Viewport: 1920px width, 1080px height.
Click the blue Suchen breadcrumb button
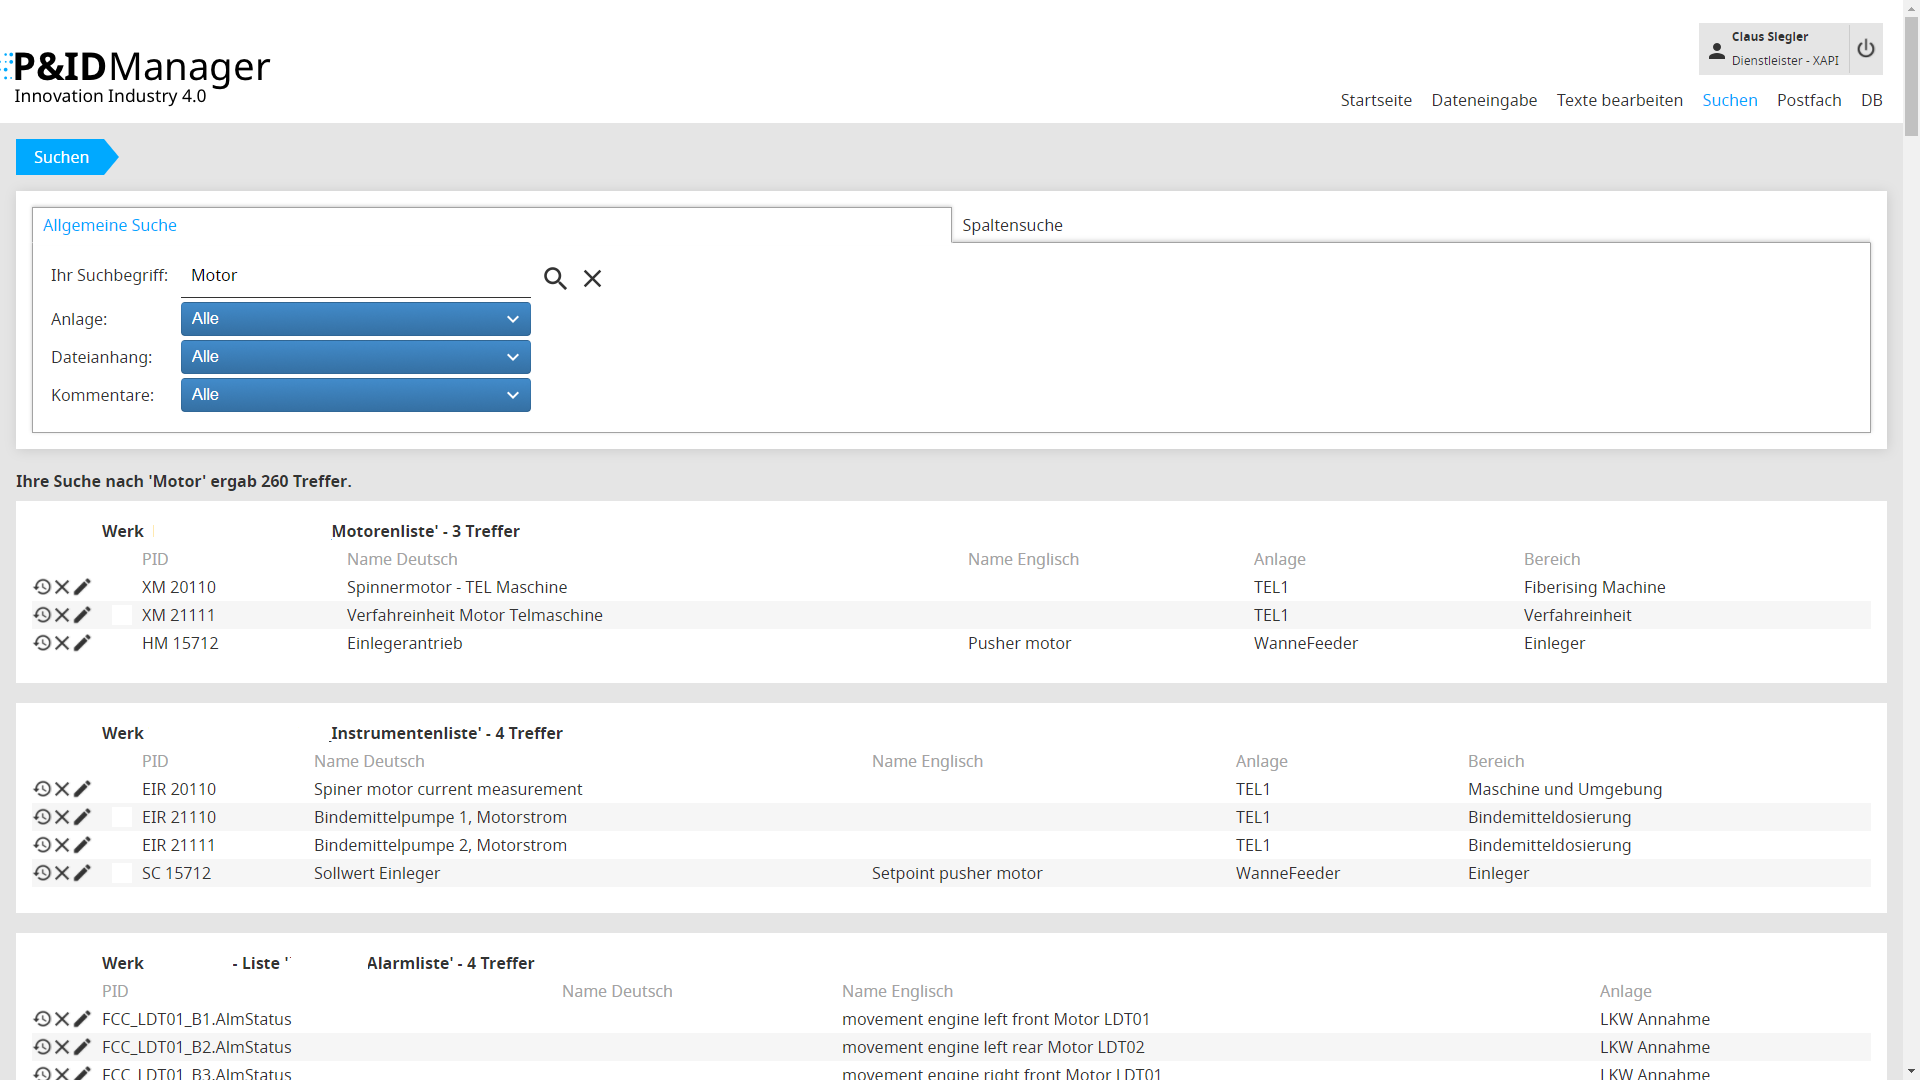pyautogui.click(x=62, y=157)
